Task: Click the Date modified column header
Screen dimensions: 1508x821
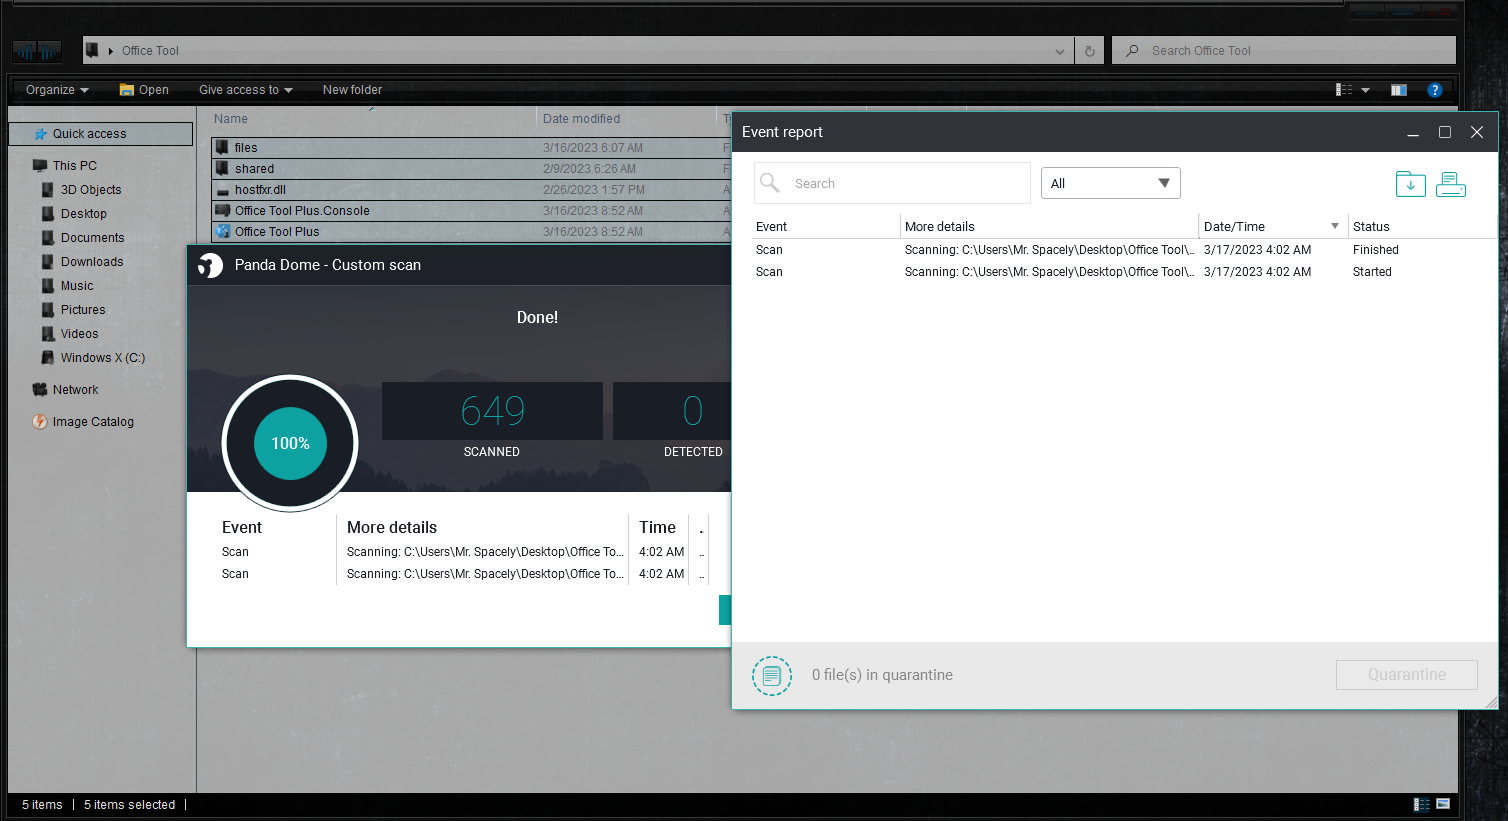Action: [x=581, y=119]
